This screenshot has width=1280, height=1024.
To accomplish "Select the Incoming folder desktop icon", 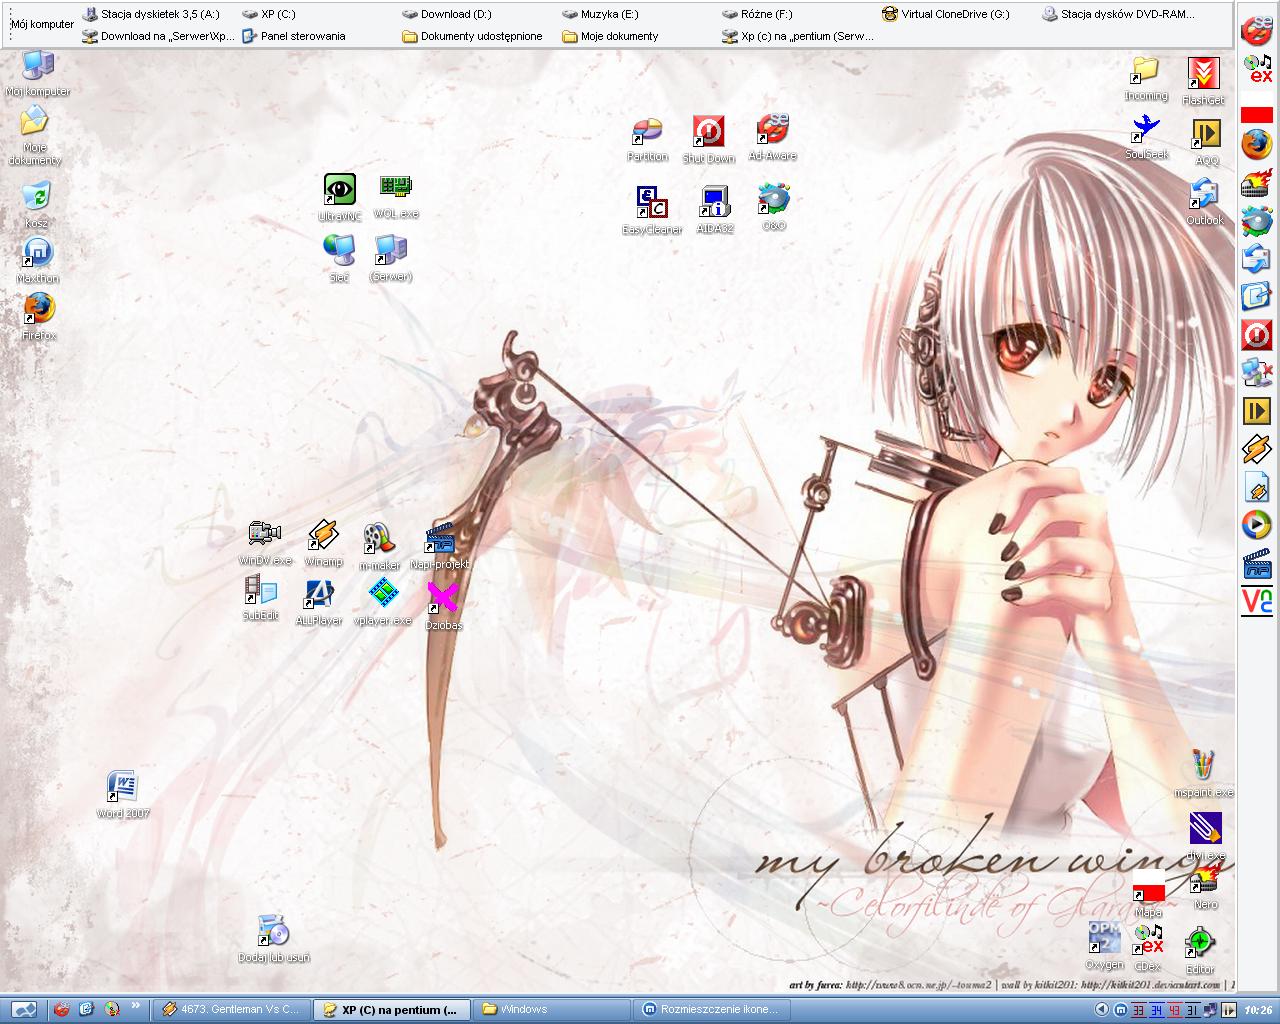I will pos(1146,78).
